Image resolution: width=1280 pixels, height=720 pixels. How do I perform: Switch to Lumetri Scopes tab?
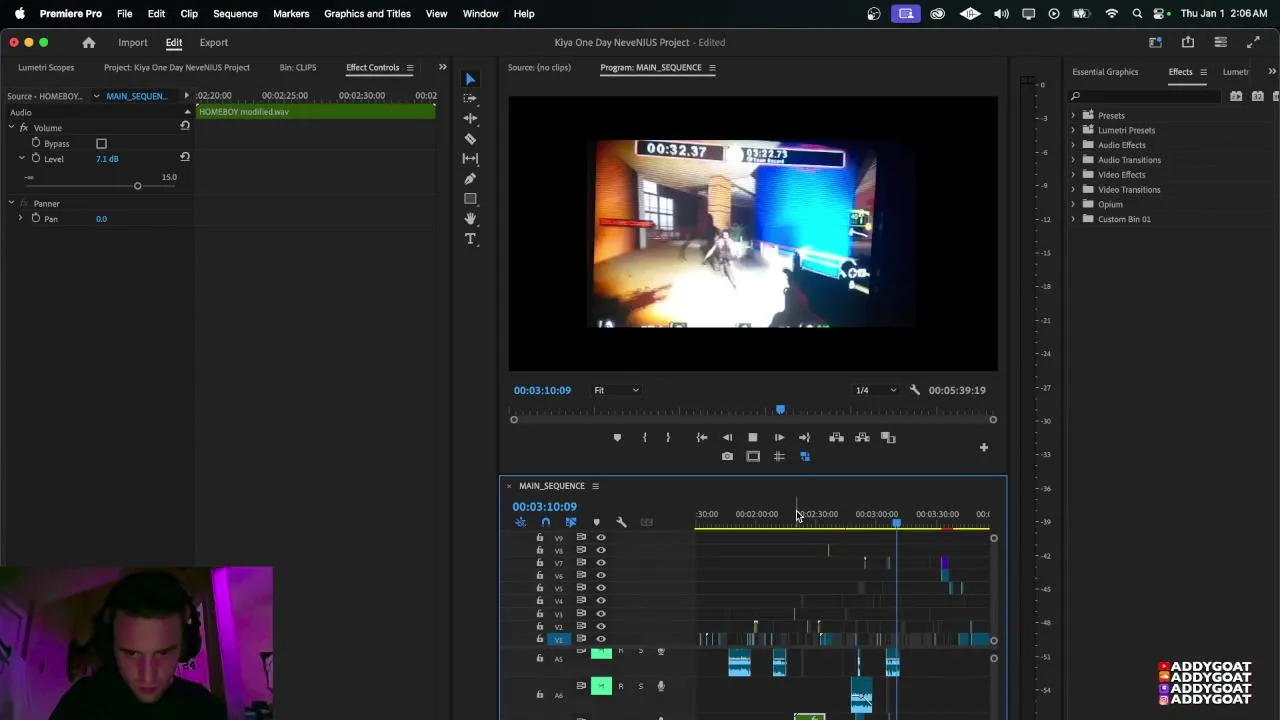pos(46,68)
